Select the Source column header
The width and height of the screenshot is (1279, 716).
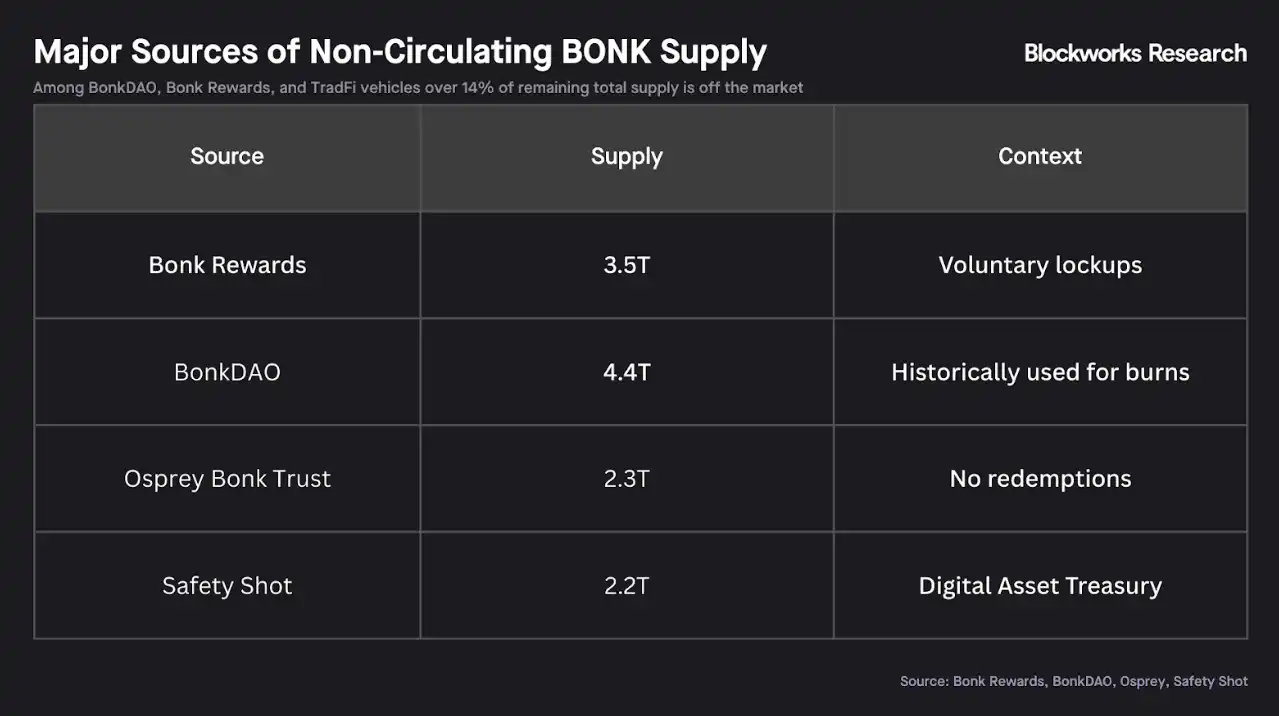(227, 156)
